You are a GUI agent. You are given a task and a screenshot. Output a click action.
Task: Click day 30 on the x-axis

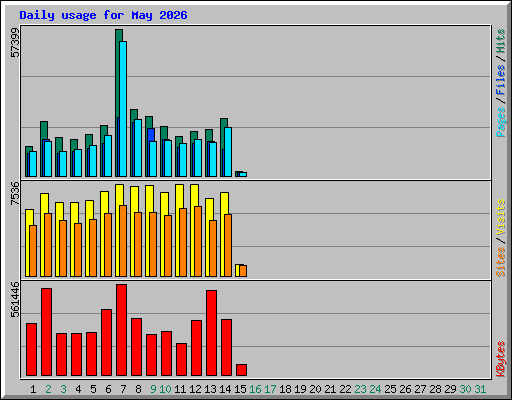click(x=465, y=389)
